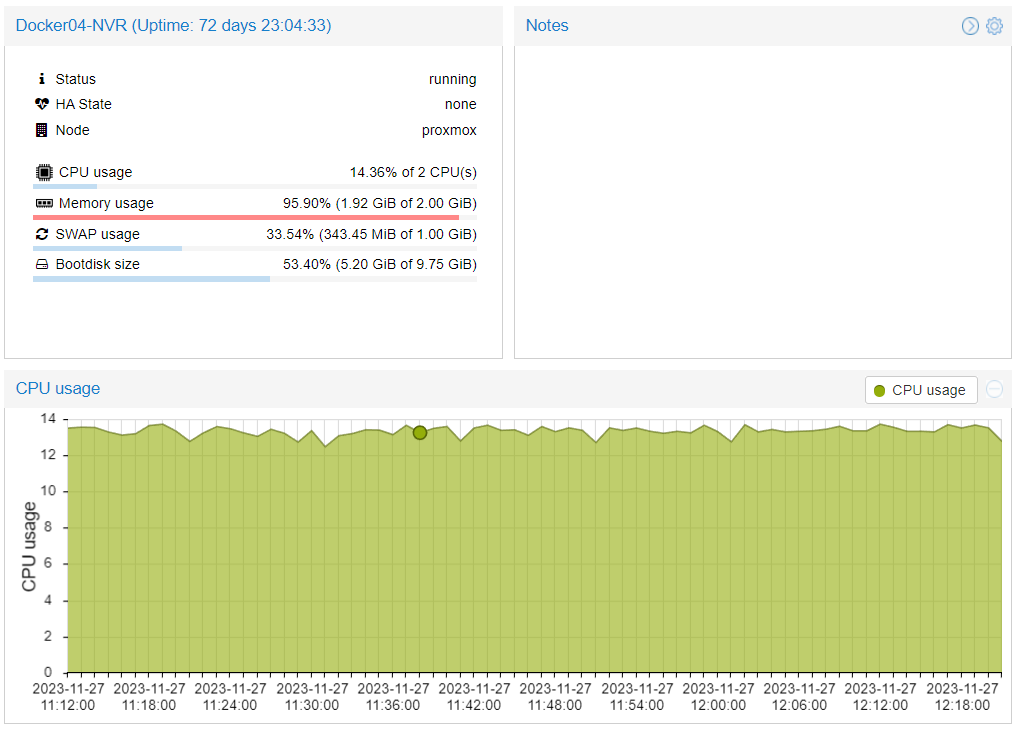Image resolution: width=1025 pixels, height=731 pixels.
Task: Click the highlighted data point on CPU graph
Action: point(420,433)
